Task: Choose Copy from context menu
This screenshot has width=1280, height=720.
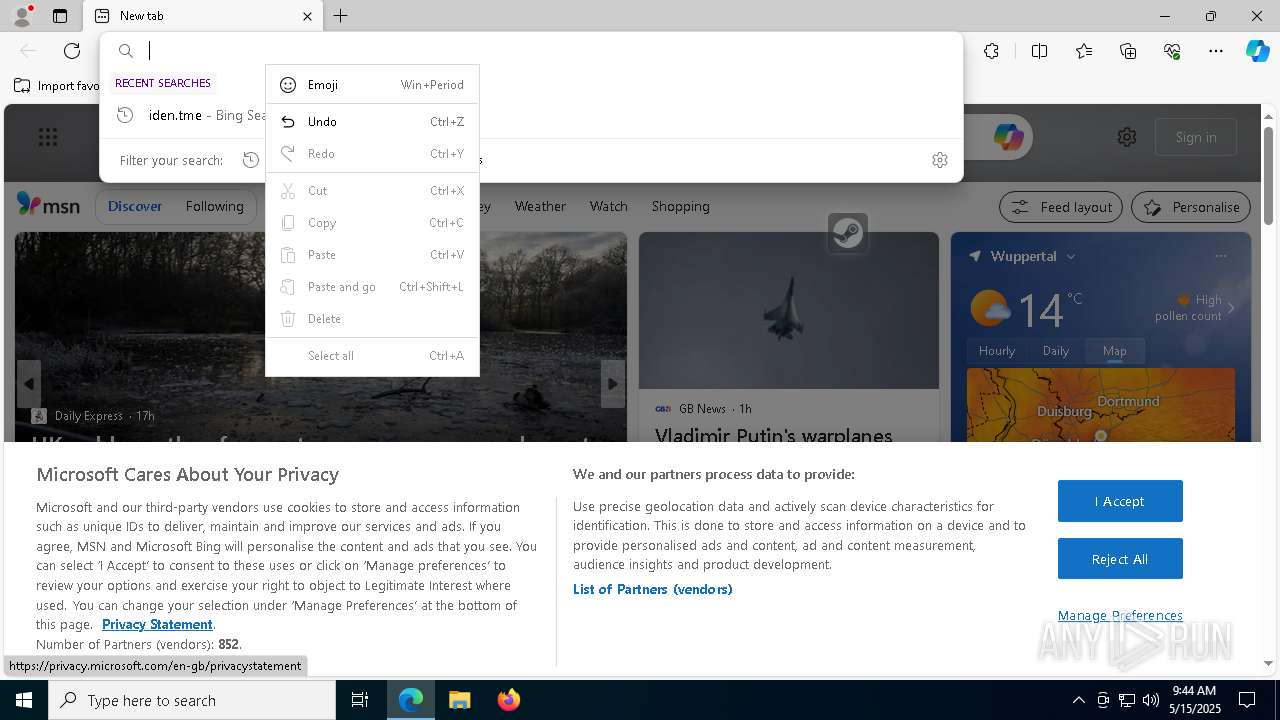Action: [372, 223]
